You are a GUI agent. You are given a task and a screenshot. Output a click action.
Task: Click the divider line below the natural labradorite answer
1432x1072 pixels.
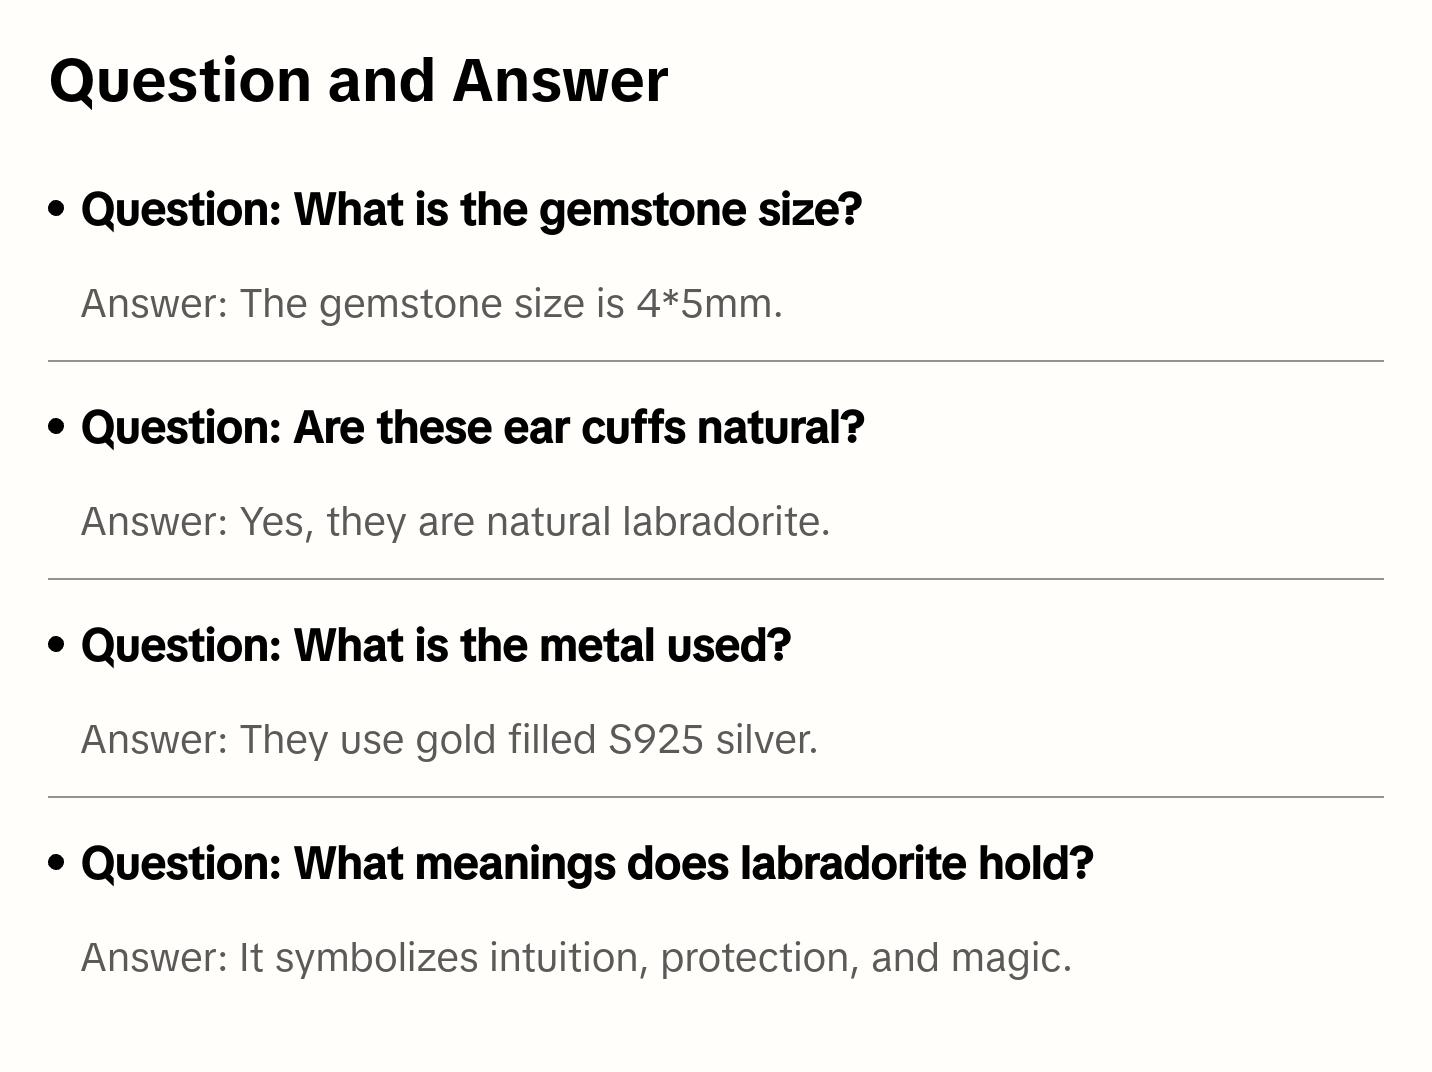click(x=716, y=579)
